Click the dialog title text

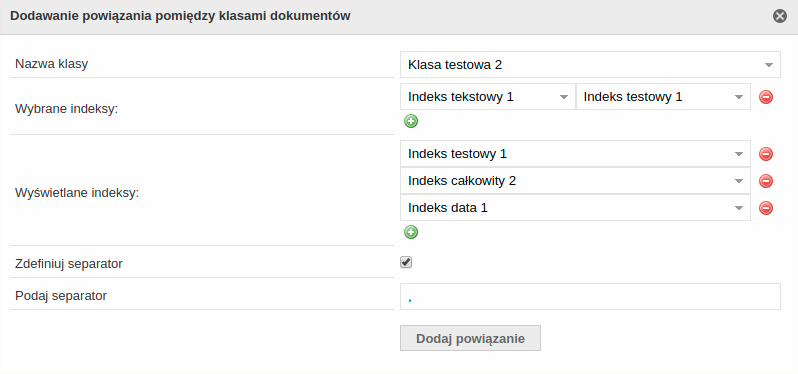(x=180, y=16)
